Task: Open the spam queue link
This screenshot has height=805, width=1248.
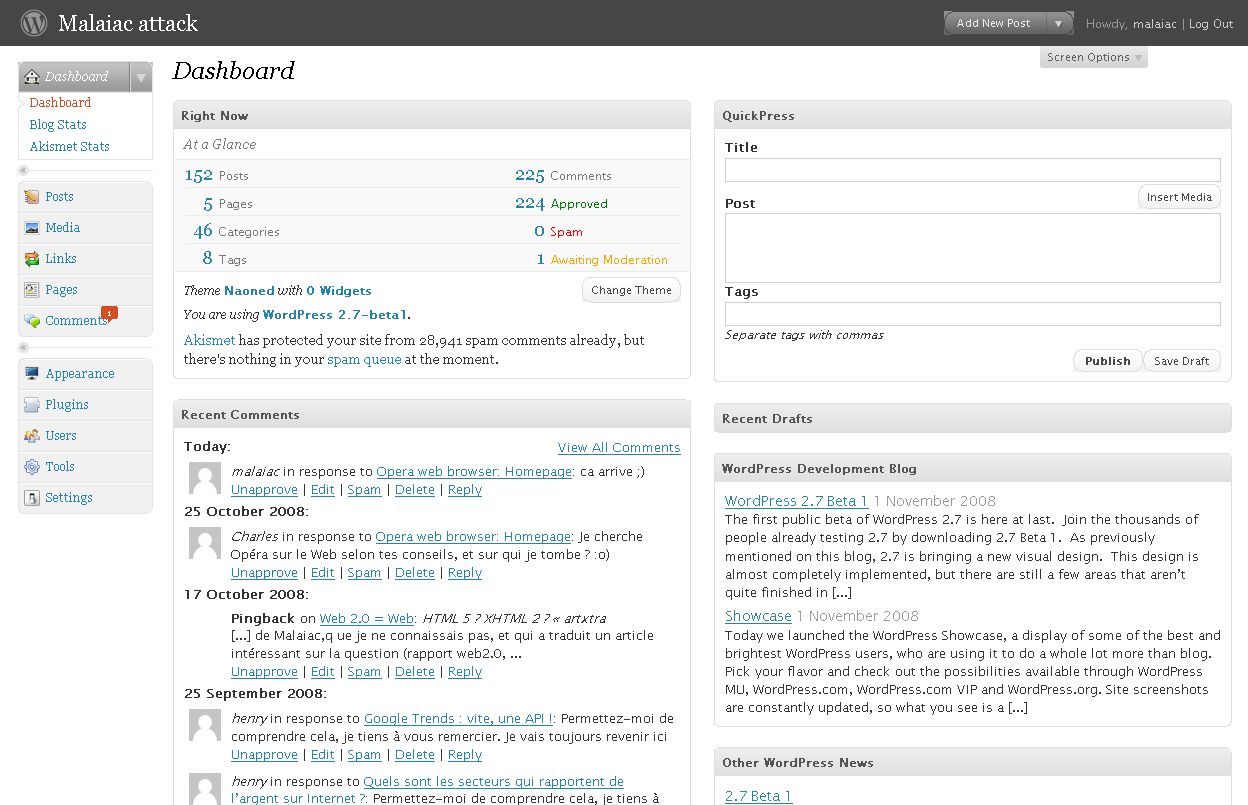Action: [x=364, y=360]
